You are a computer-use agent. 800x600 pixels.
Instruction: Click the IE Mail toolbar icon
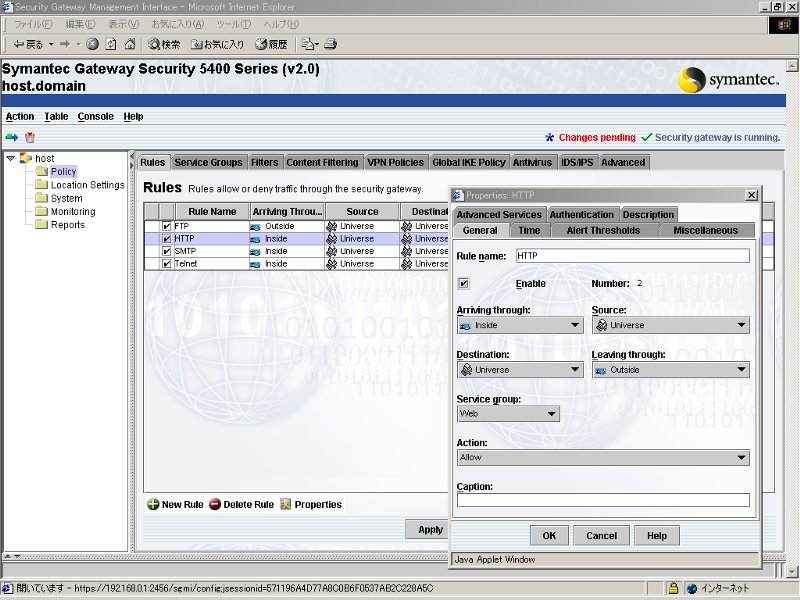pos(307,44)
